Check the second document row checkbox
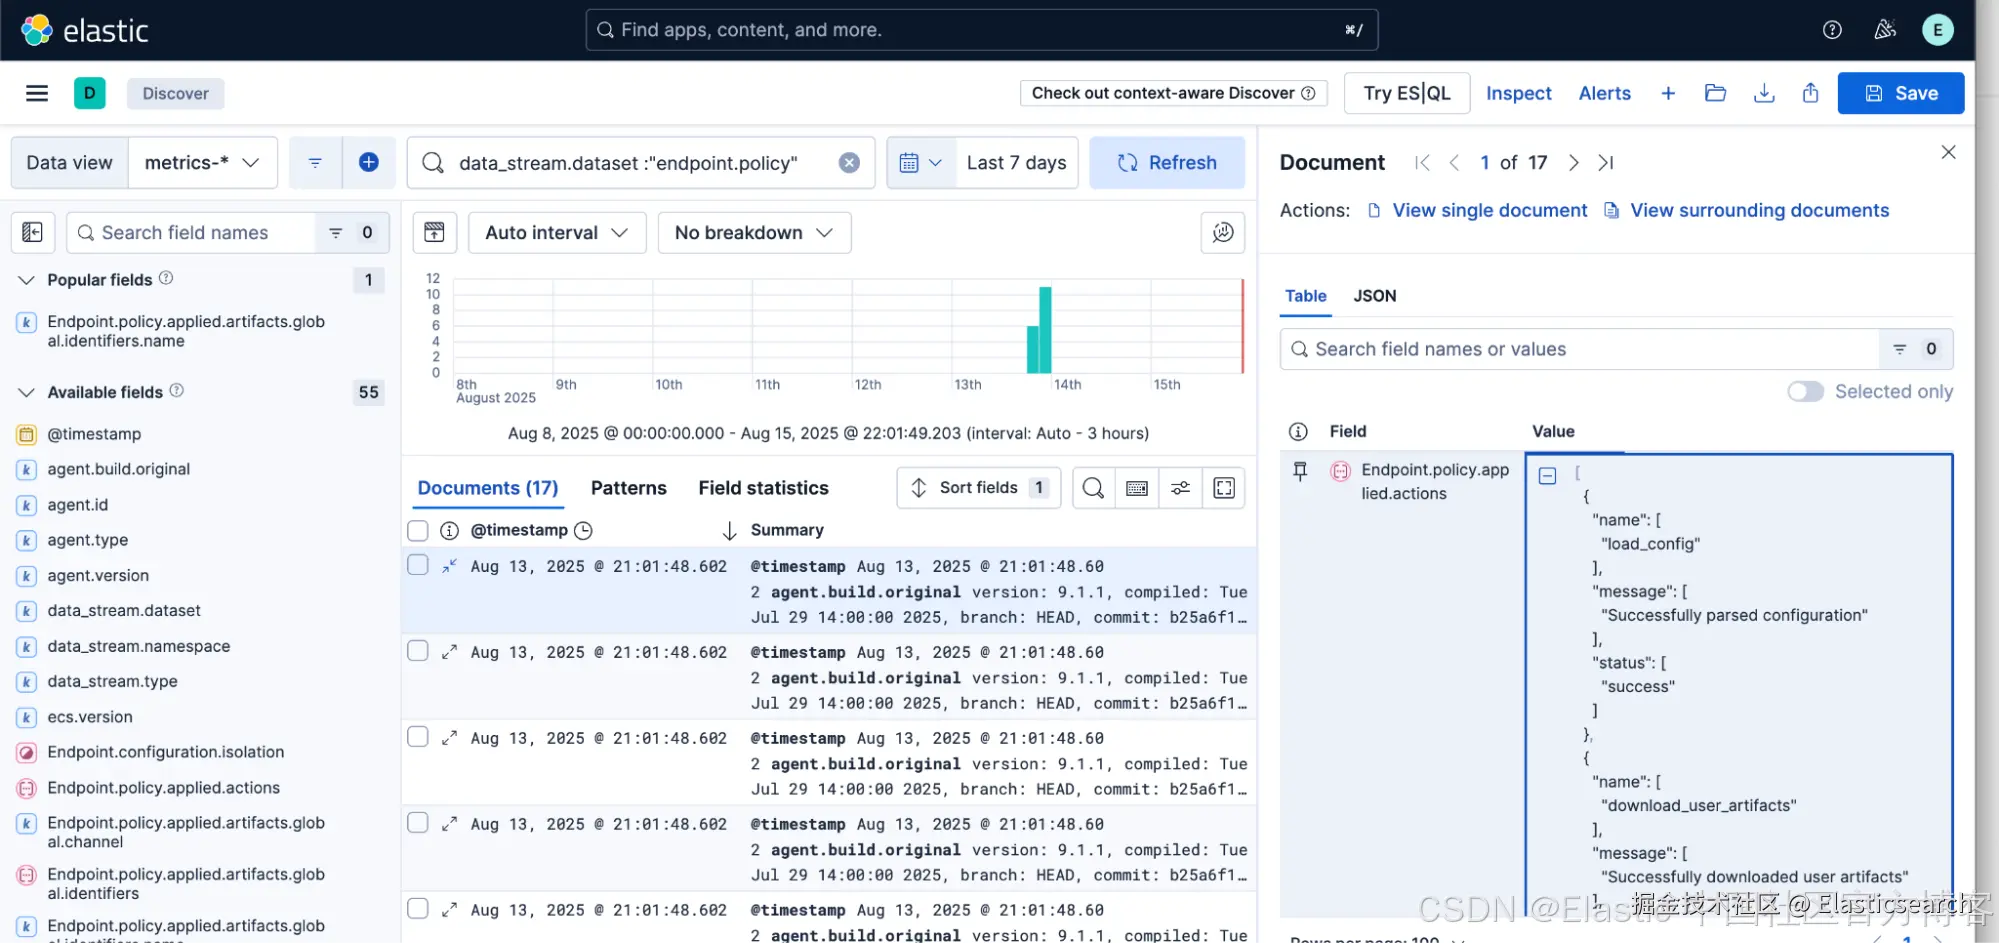The image size is (1999, 943). tap(418, 651)
